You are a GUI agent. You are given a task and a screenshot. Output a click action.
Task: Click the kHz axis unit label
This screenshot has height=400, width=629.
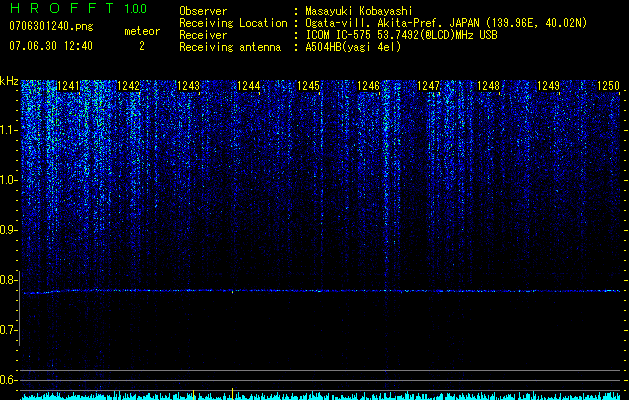tap(9, 81)
